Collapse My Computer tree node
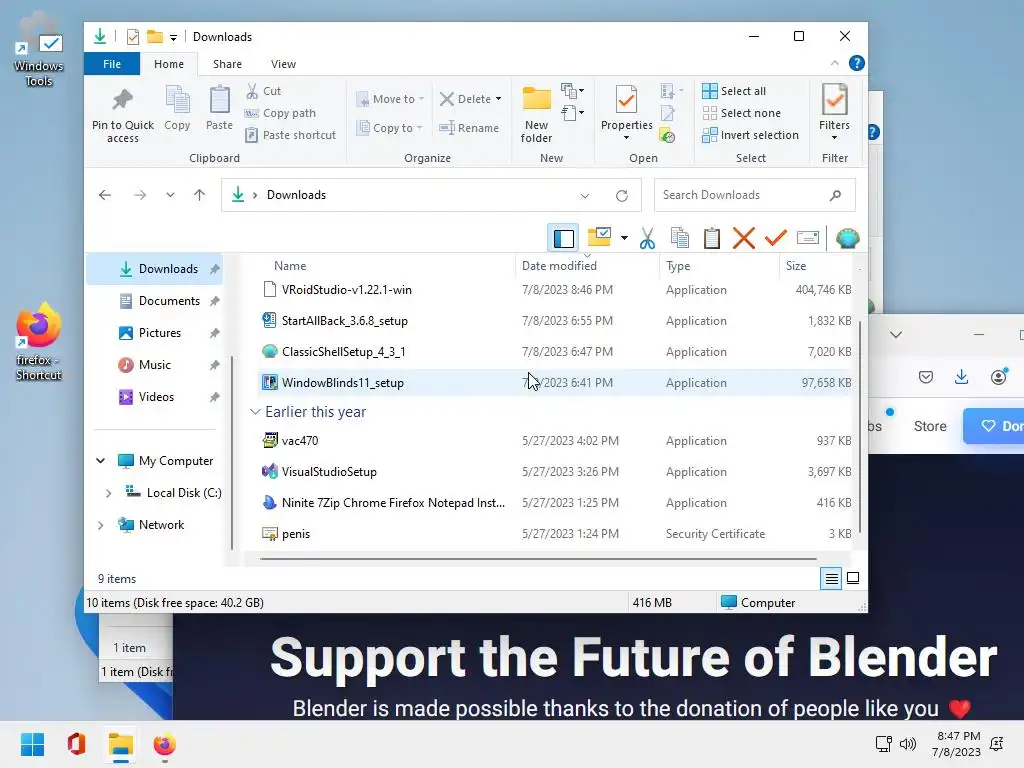Image resolution: width=1024 pixels, height=768 pixels. pyautogui.click(x=101, y=460)
